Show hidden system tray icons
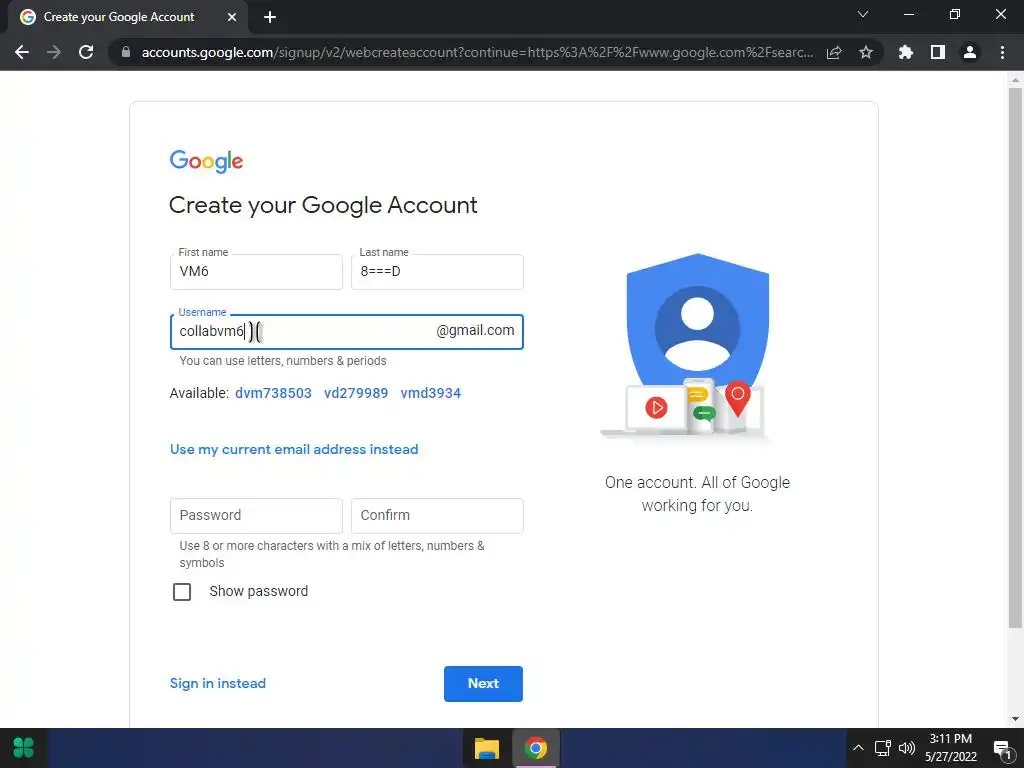 859,748
